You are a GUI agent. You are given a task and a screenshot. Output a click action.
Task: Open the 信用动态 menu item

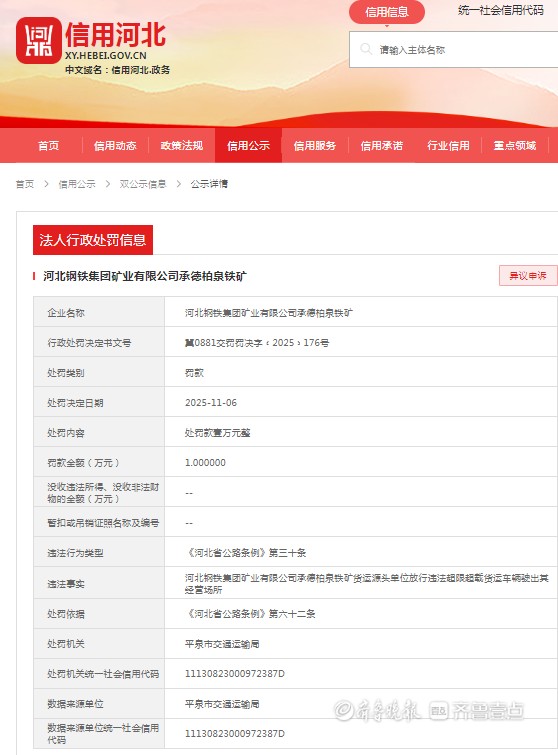[115, 145]
